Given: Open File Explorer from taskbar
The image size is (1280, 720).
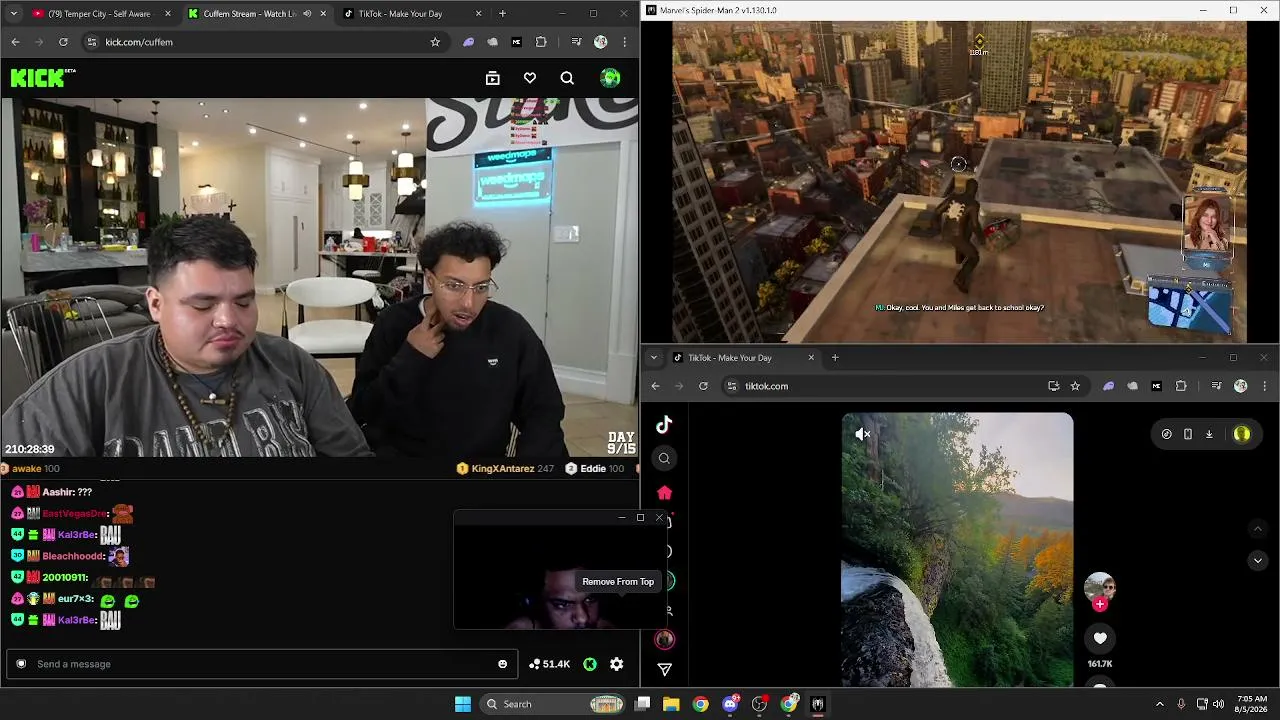Looking at the screenshot, I should click(x=671, y=704).
